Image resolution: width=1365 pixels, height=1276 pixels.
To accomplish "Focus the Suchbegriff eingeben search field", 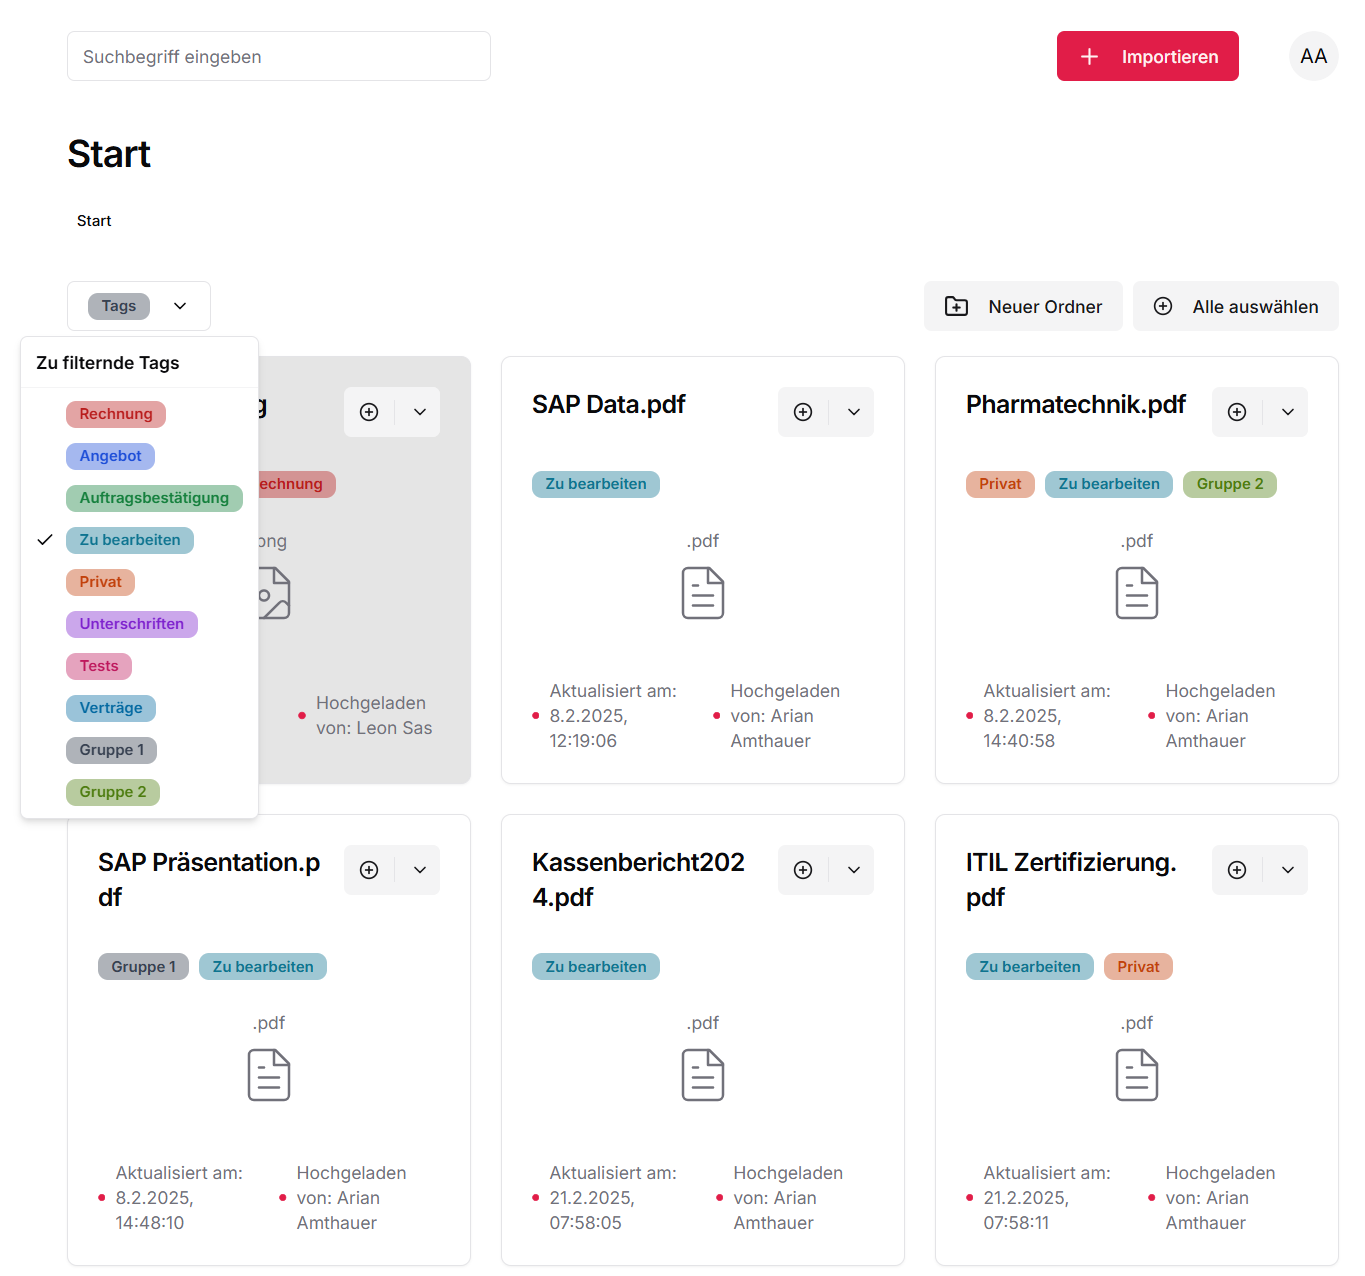I will 278,57.
